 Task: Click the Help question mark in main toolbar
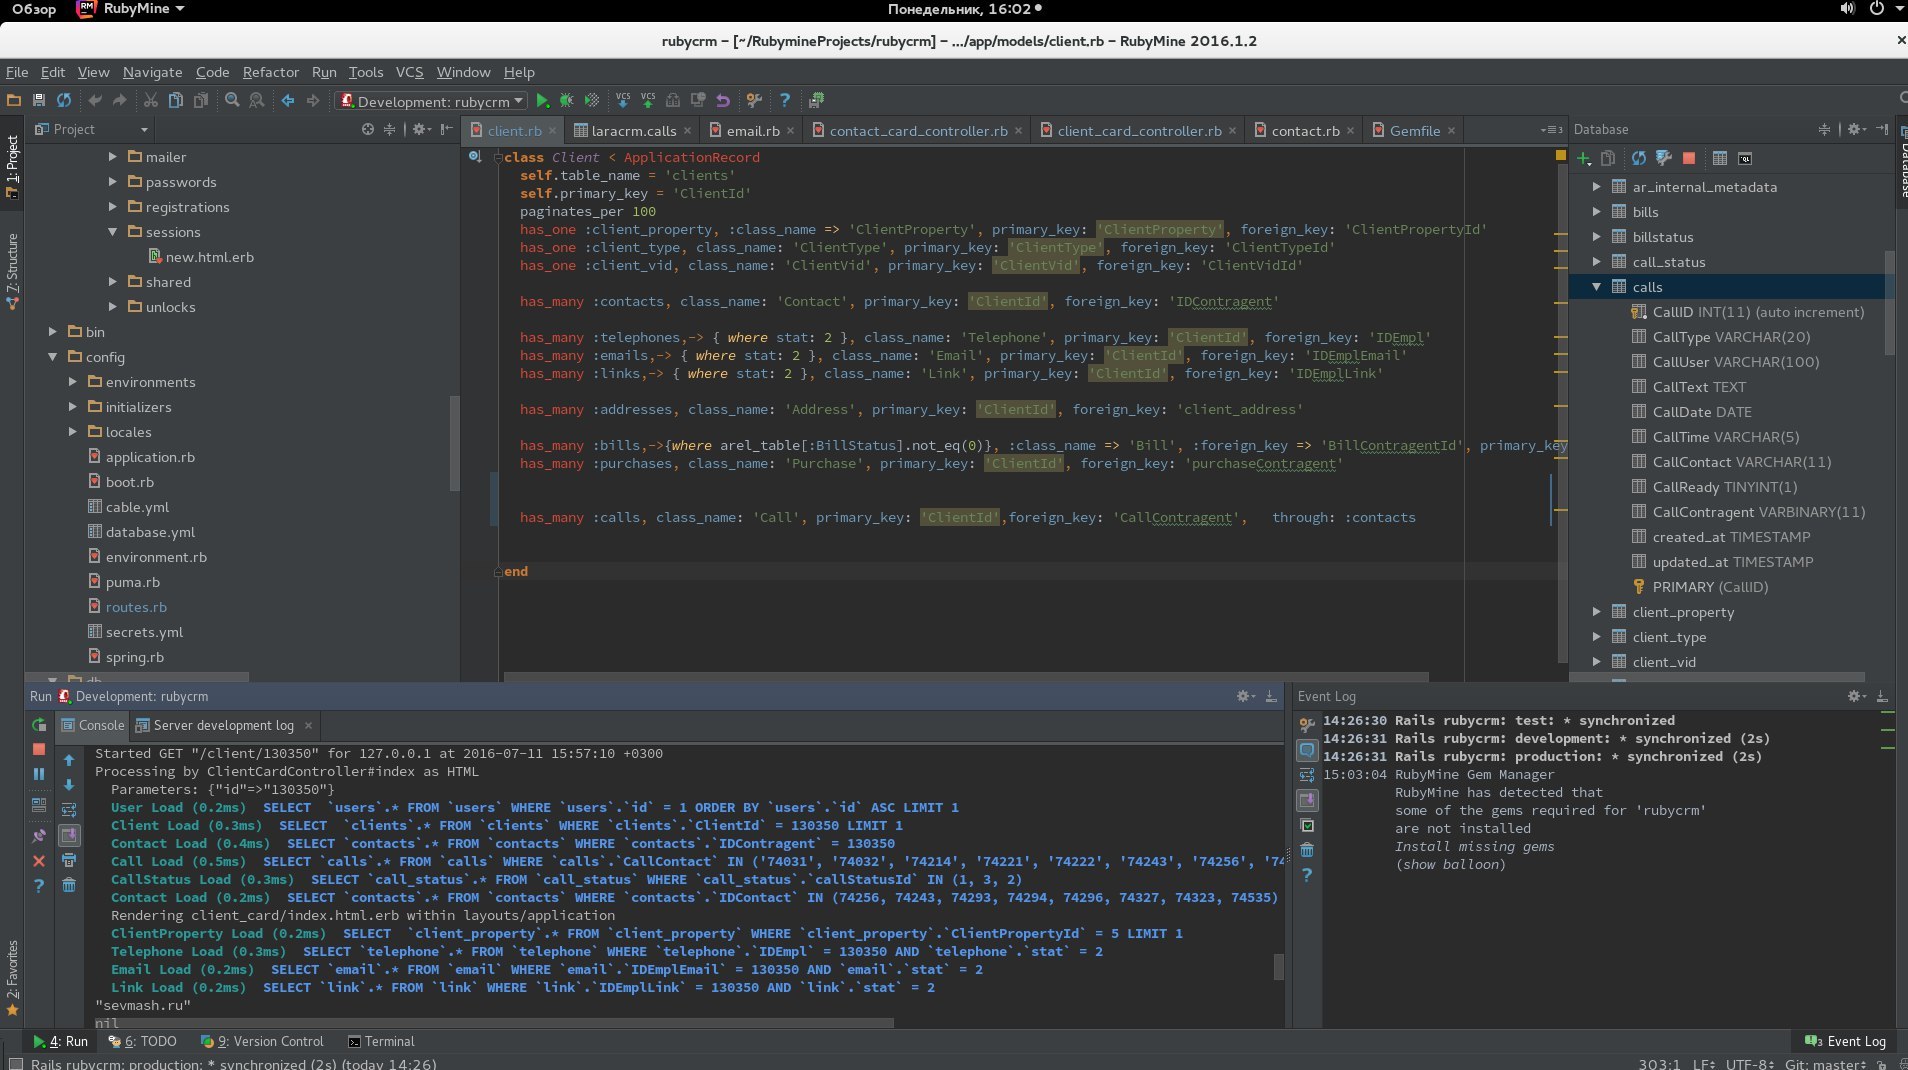click(x=785, y=100)
